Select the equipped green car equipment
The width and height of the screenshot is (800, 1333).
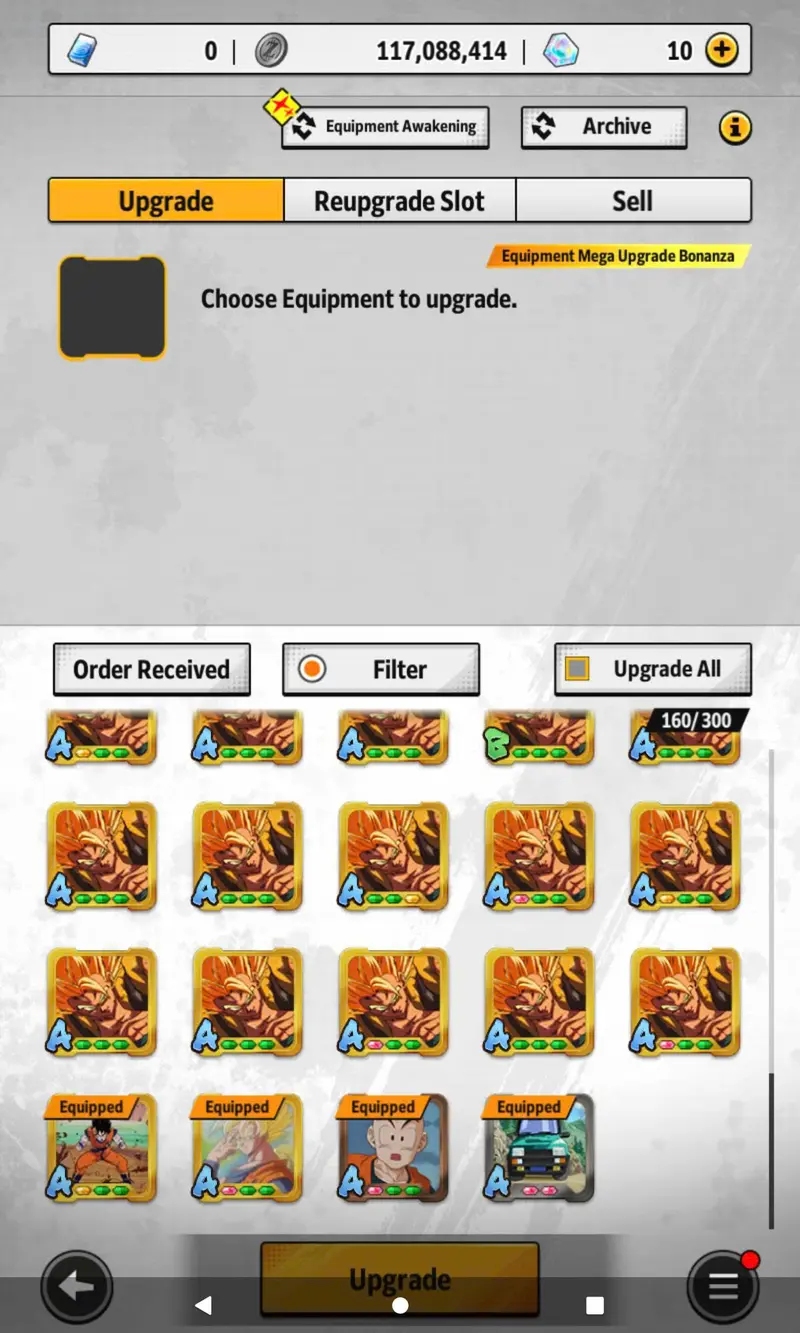tap(539, 1148)
